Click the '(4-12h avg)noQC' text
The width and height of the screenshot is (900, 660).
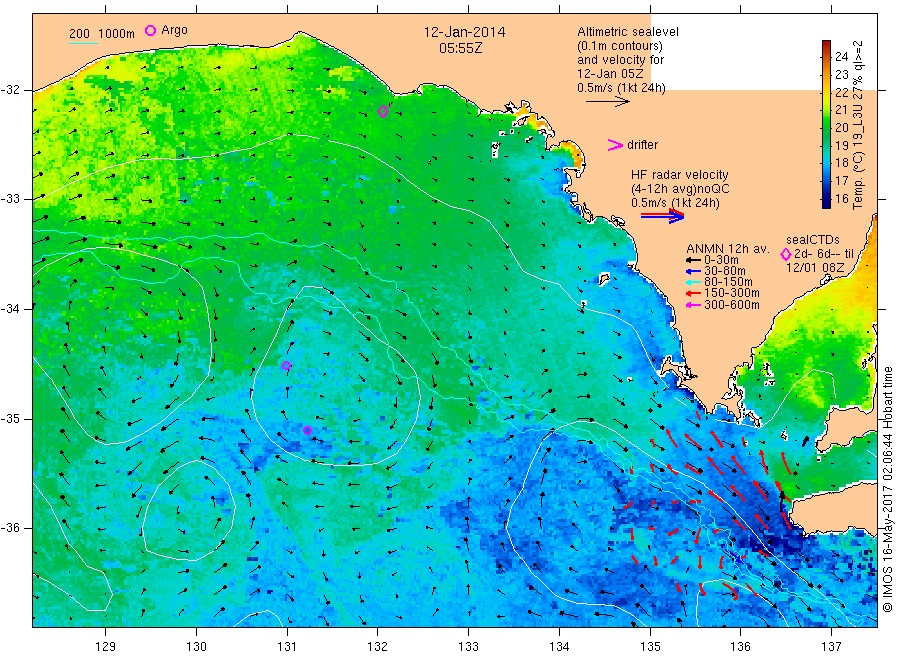[x=680, y=189]
